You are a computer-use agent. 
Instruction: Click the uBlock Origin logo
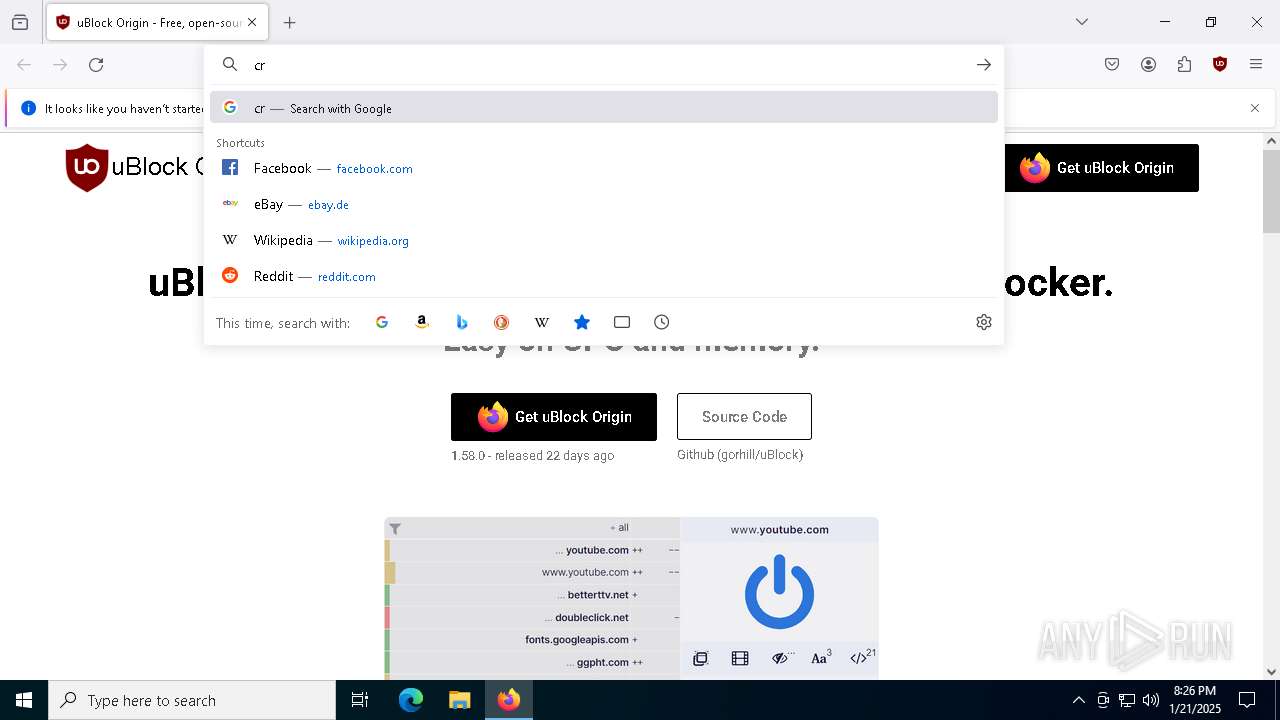coord(86,167)
